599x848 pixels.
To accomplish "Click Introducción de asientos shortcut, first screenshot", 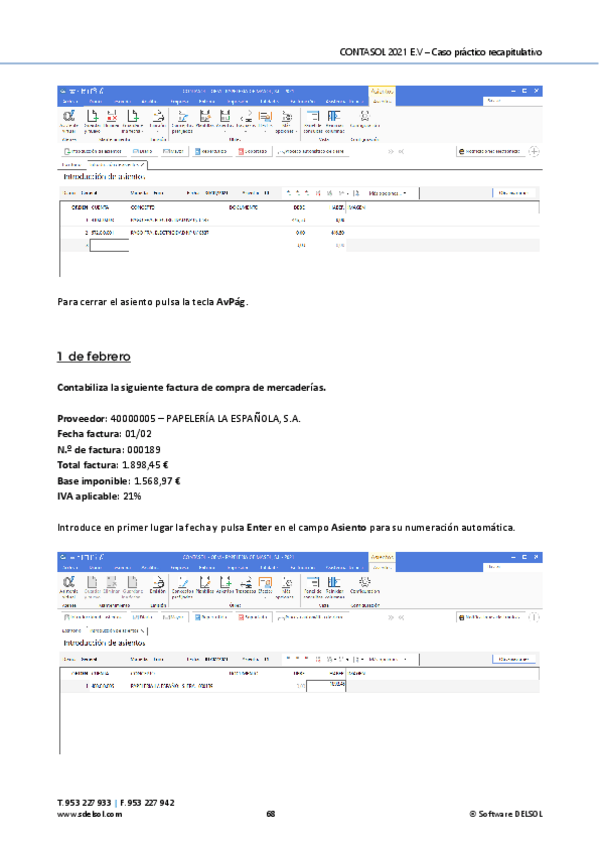I will click(x=94, y=151).
